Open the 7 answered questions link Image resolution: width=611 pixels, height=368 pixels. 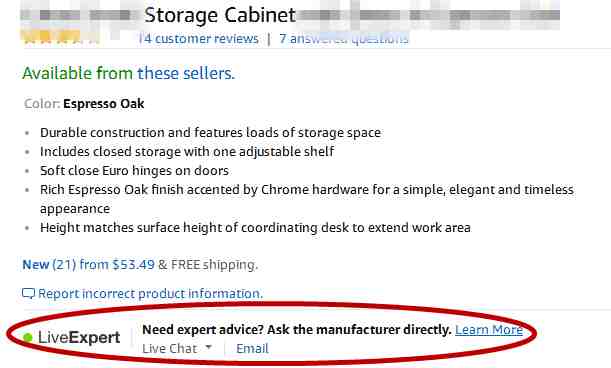344,39
